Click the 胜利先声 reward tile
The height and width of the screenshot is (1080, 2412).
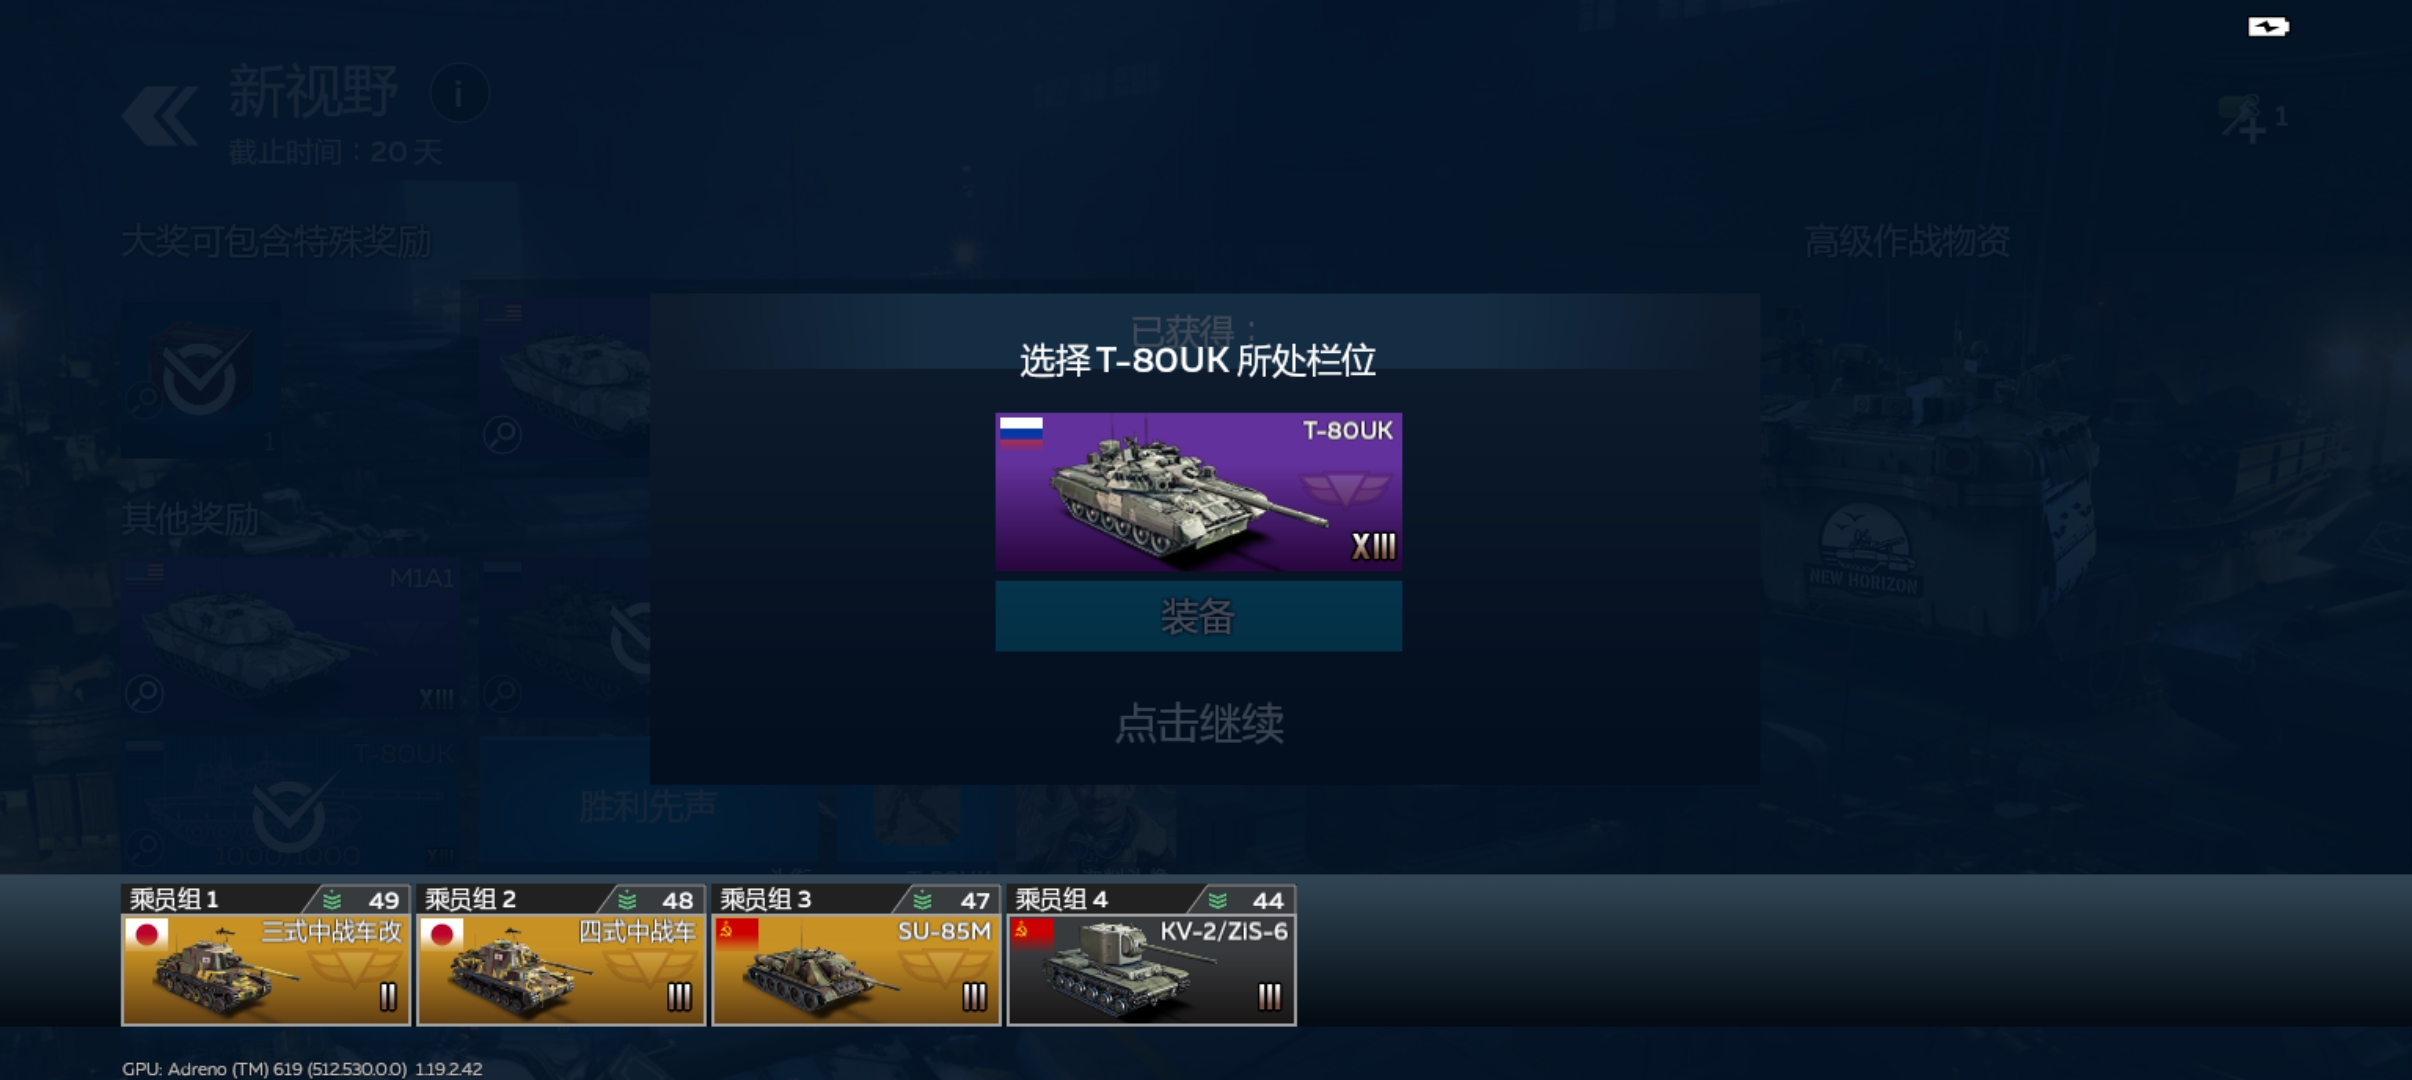point(648,805)
